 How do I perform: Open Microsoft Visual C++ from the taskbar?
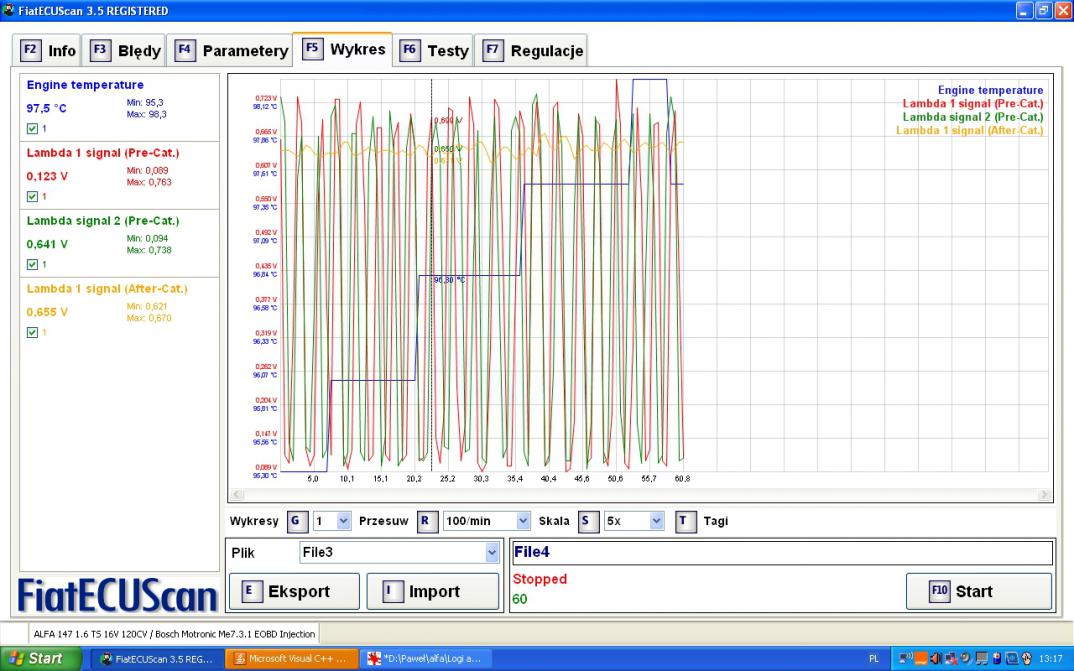pos(289,658)
